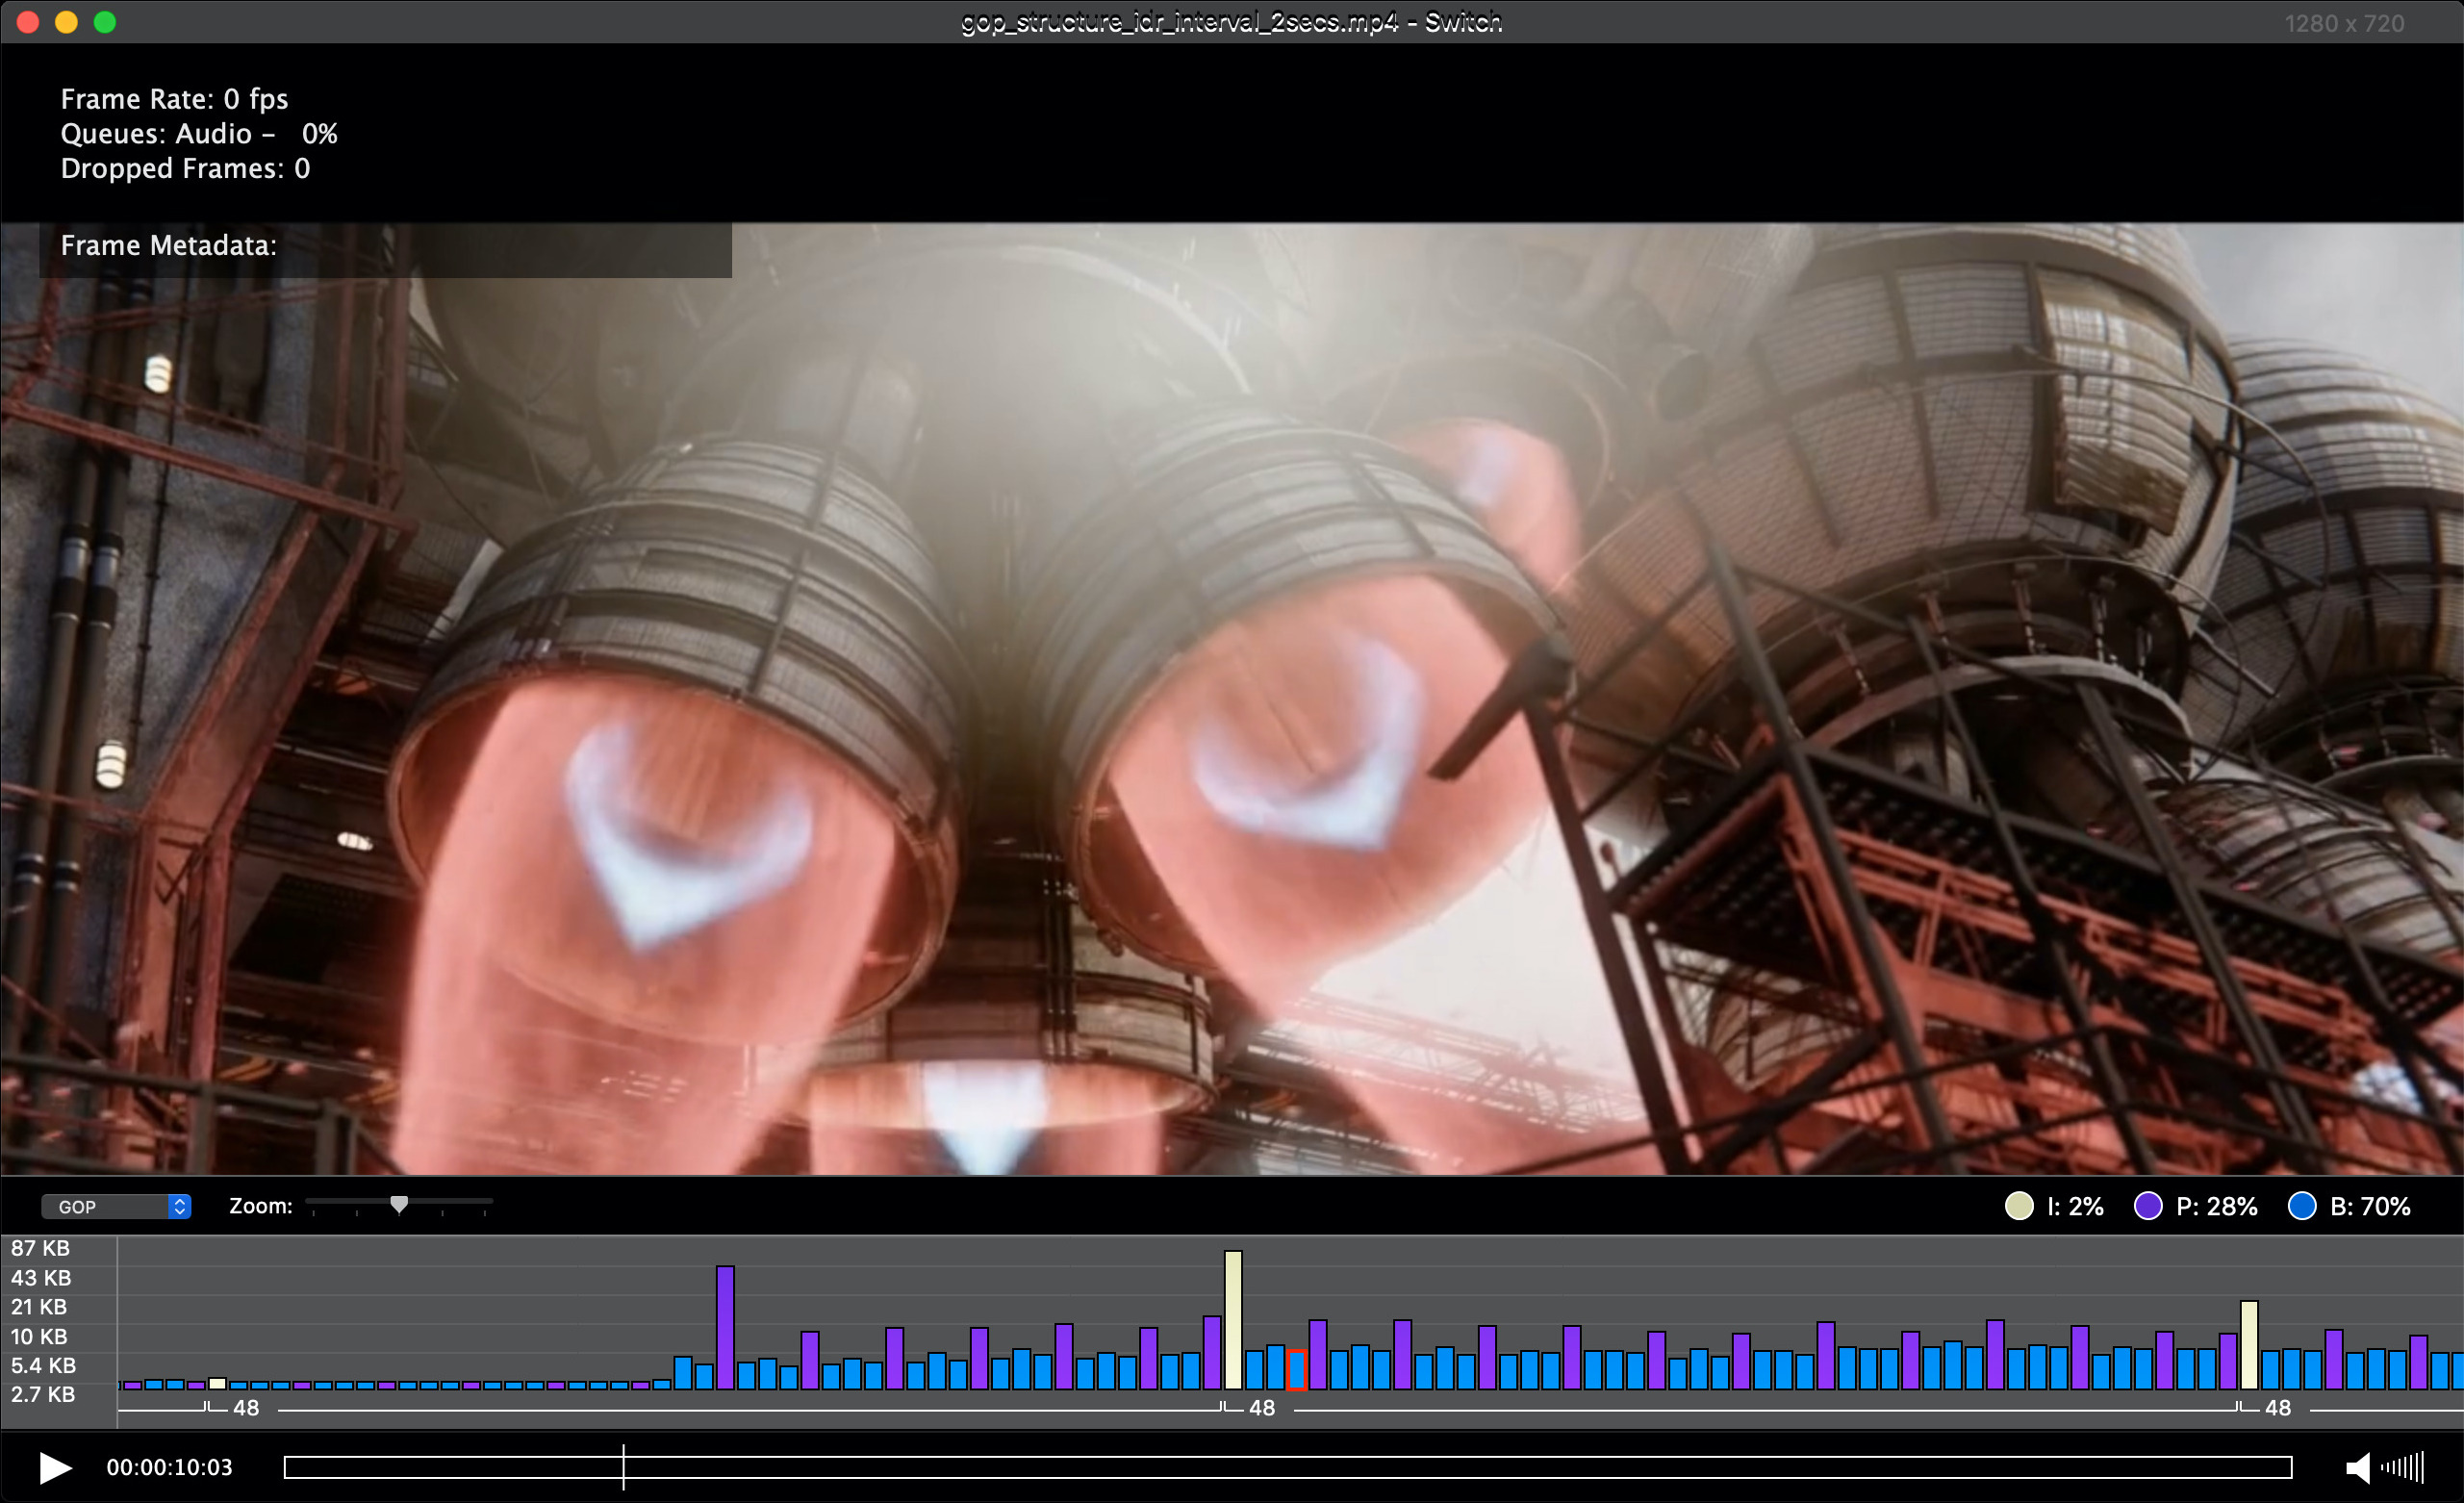Click the Frame Metadata label
The image size is (2464, 1503).
[168, 246]
